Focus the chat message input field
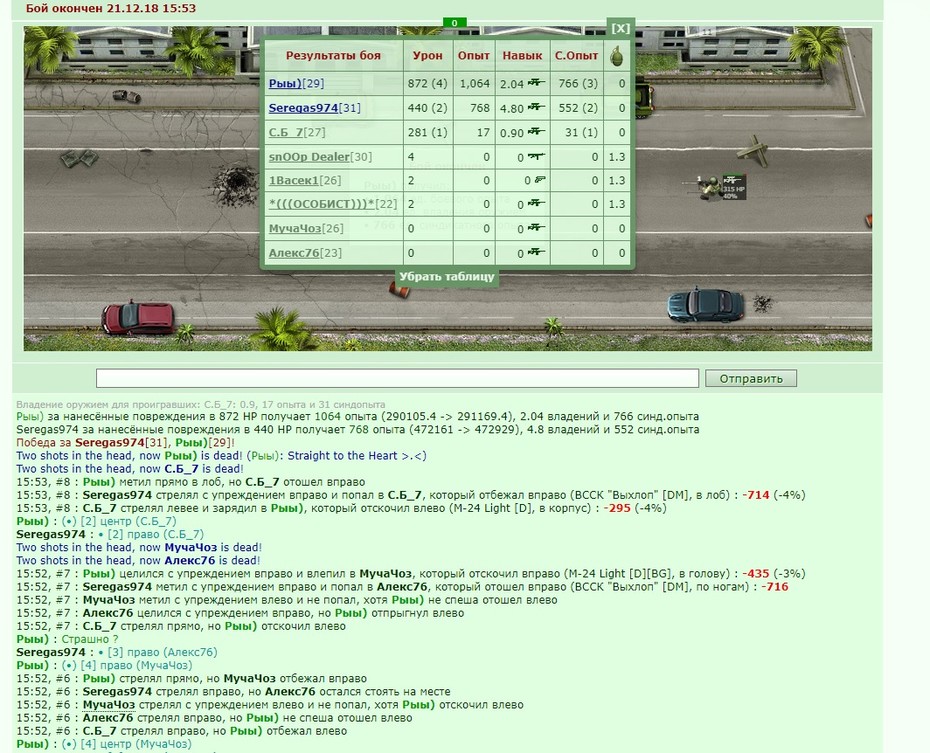This screenshot has height=753, width=930. (397, 378)
